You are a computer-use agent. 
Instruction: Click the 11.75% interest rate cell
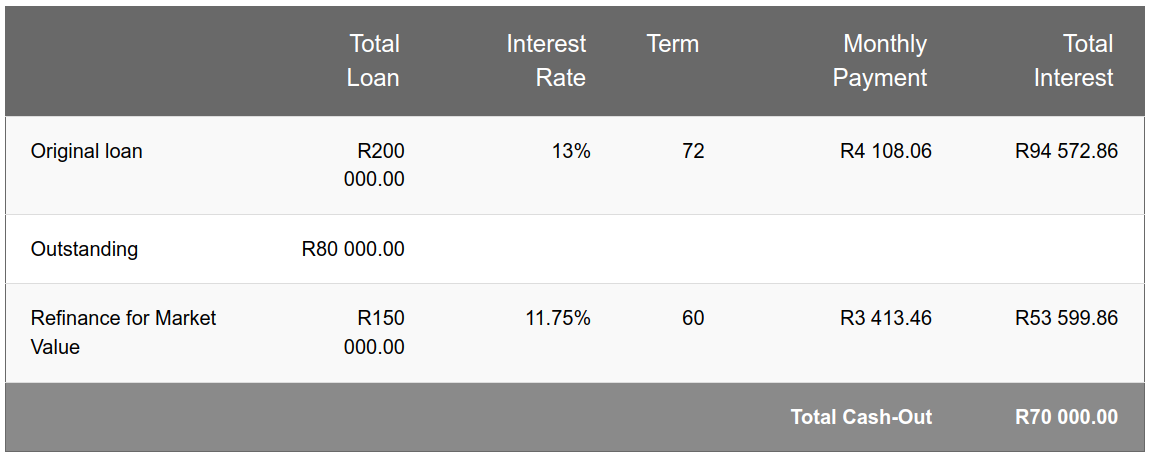coord(558,318)
